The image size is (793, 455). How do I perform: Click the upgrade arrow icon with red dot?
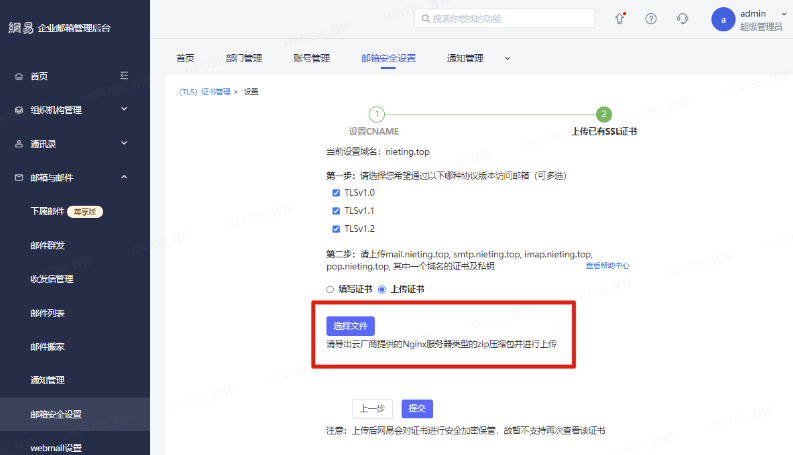pos(619,19)
